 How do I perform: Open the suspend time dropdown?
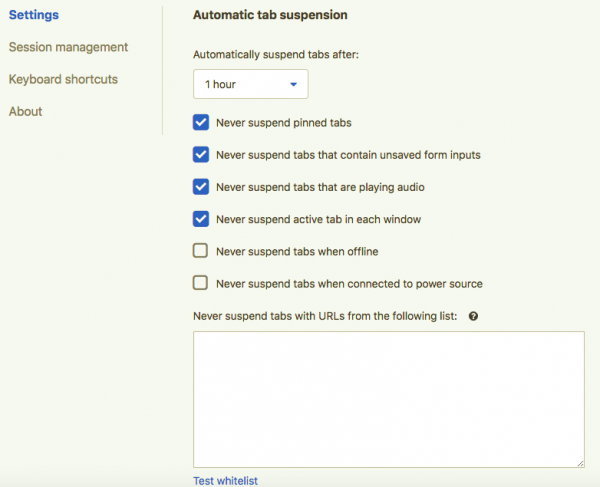point(250,85)
